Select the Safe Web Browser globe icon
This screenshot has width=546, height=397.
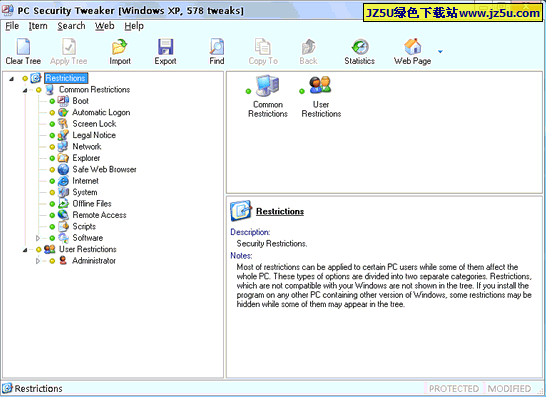tap(63, 170)
